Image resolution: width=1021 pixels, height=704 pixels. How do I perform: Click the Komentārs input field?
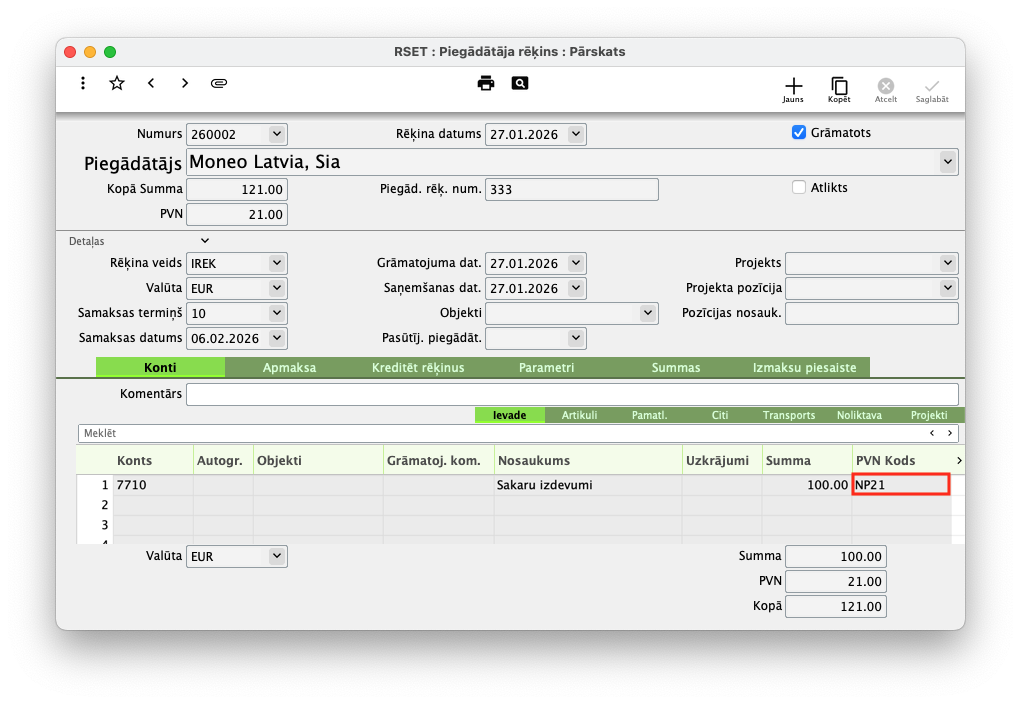tap(571, 394)
